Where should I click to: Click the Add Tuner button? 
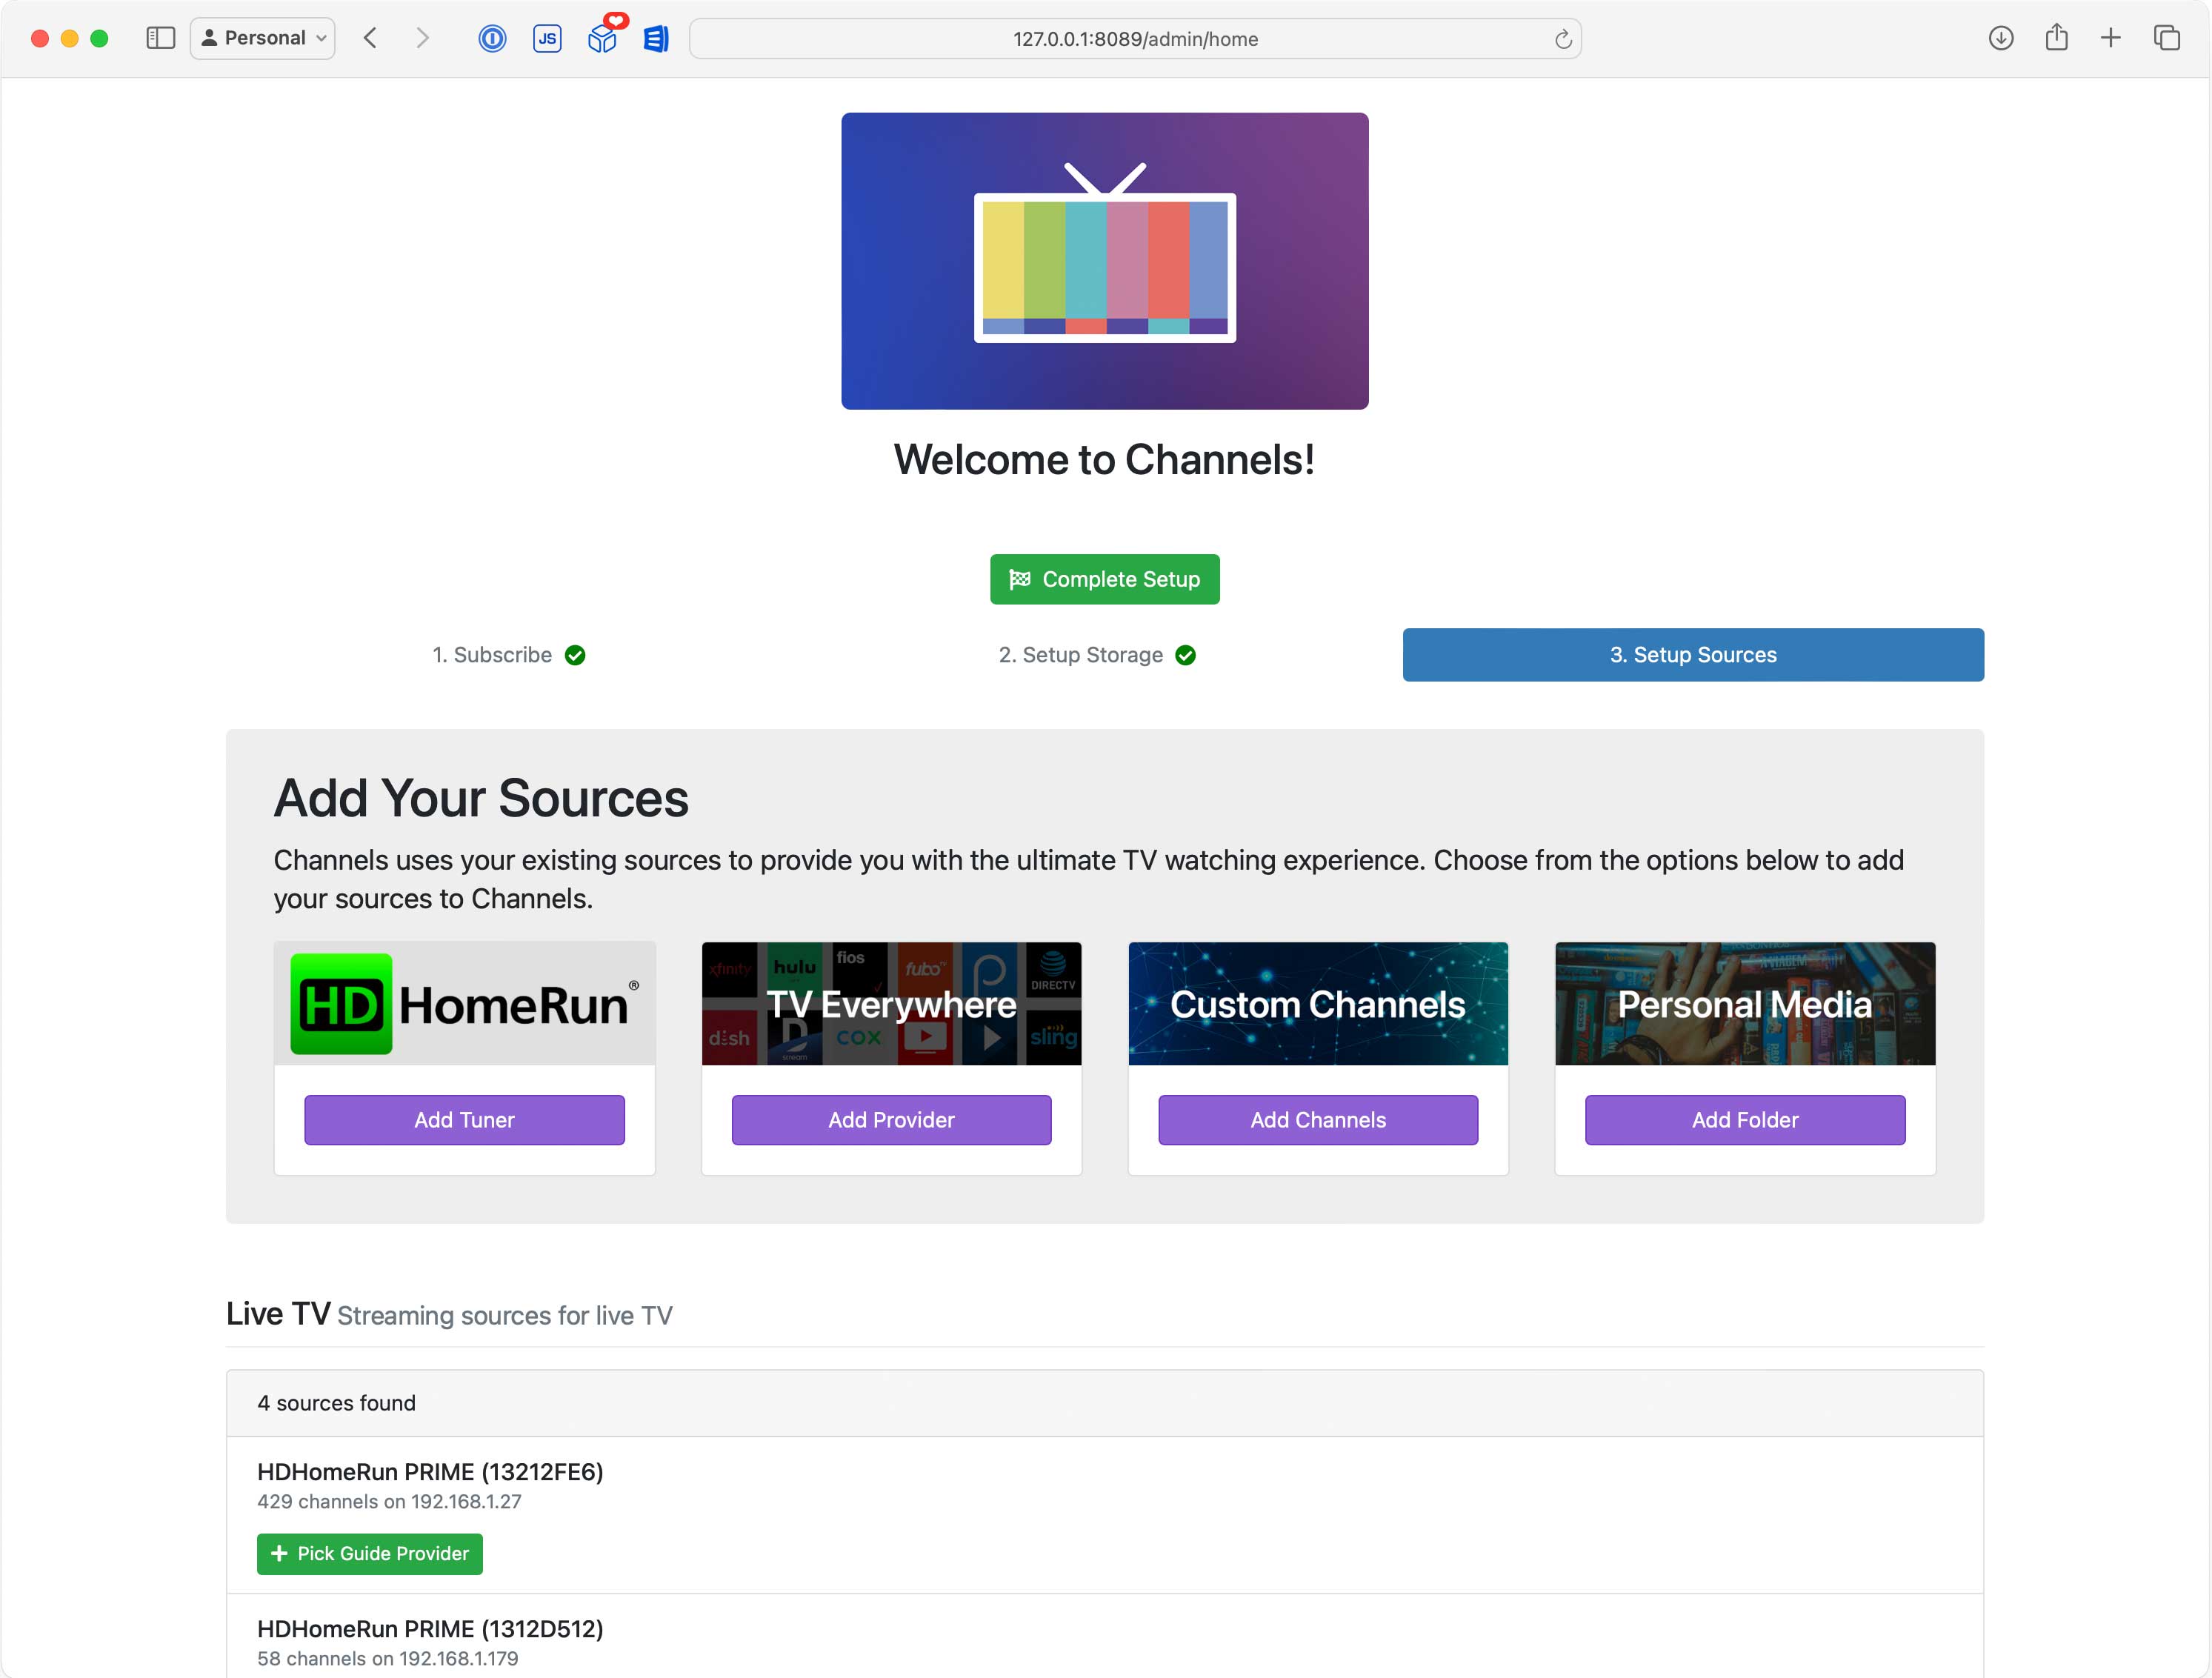tap(464, 1120)
